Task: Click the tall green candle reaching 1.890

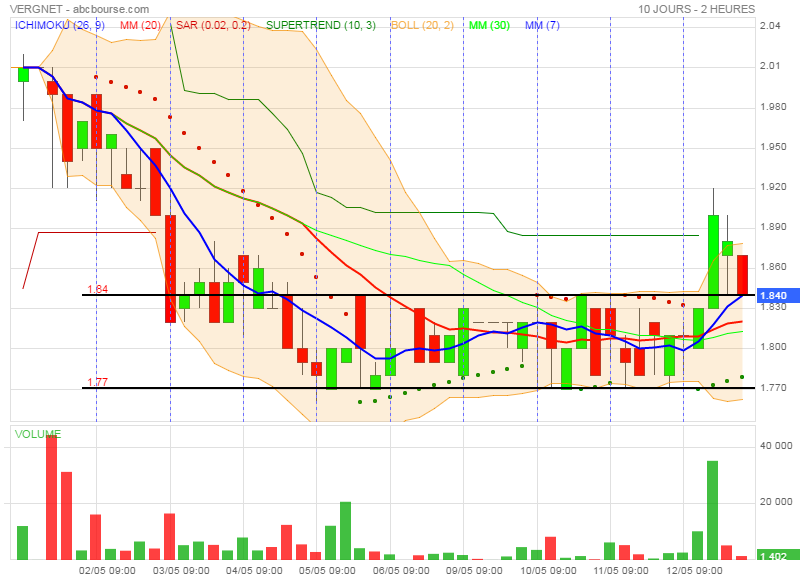Action: pyautogui.click(x=713, y=262)
